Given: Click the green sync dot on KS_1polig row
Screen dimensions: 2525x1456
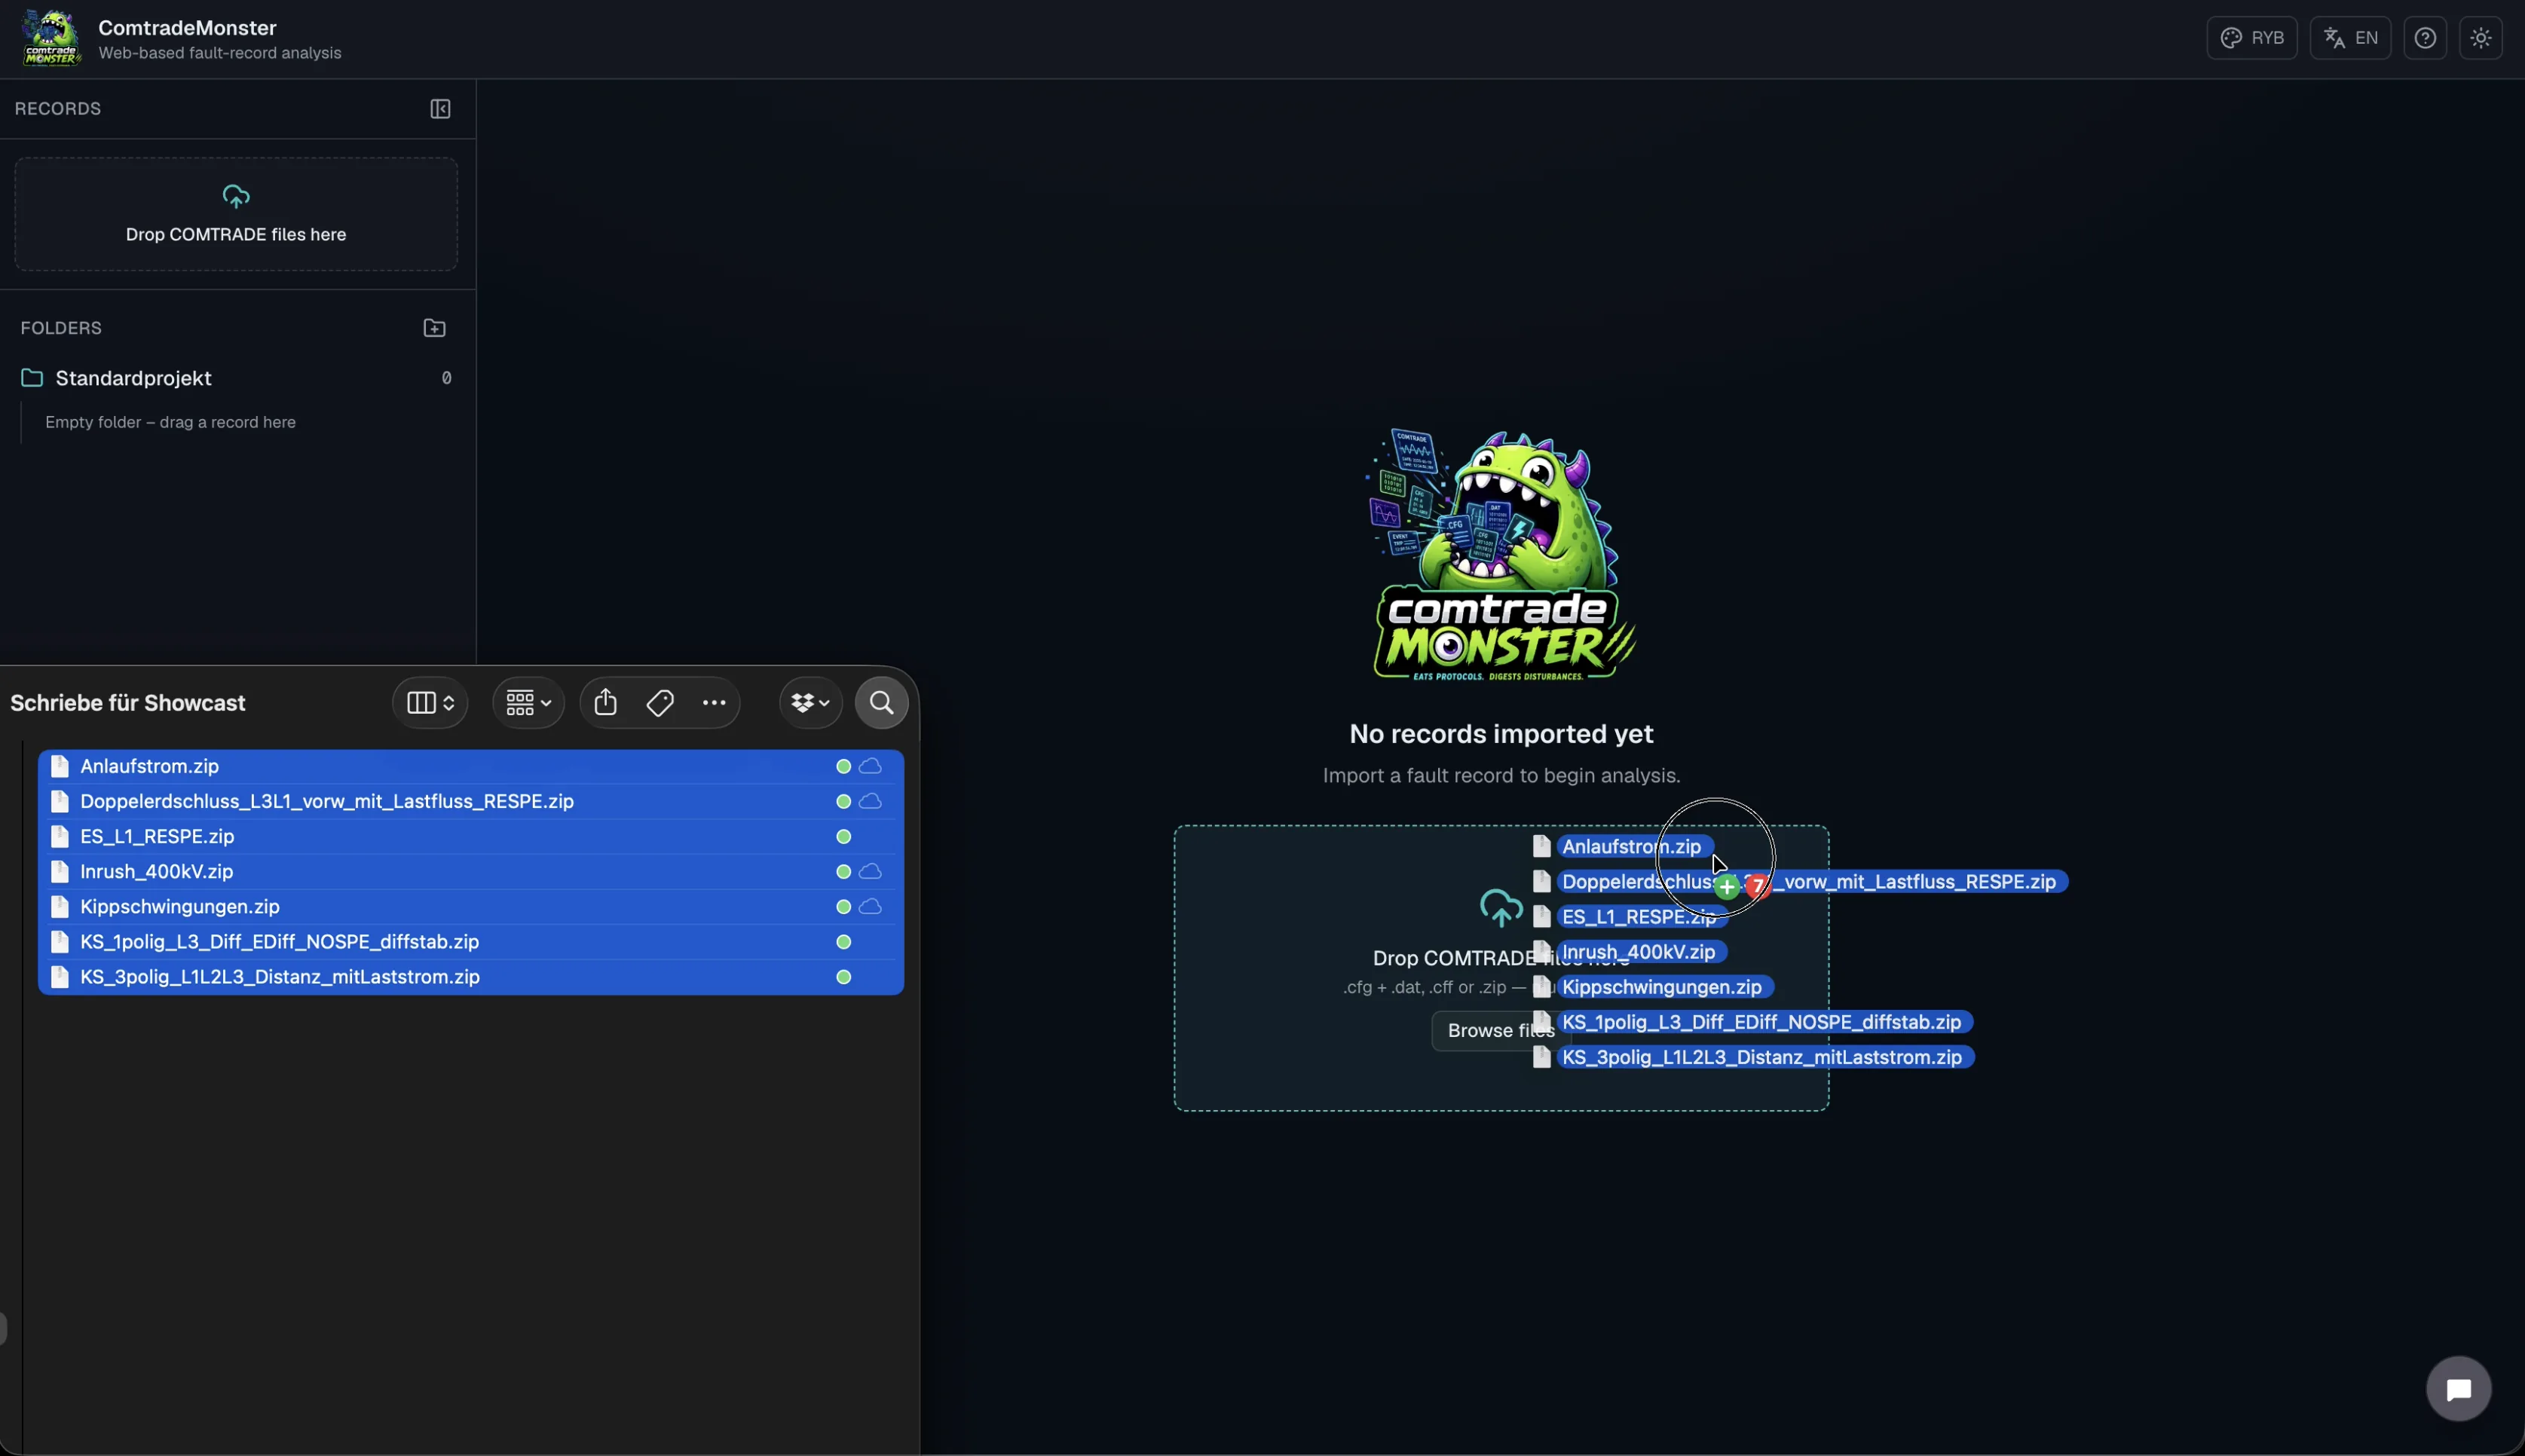Looking at the screenshot, I should pos(843,942).
